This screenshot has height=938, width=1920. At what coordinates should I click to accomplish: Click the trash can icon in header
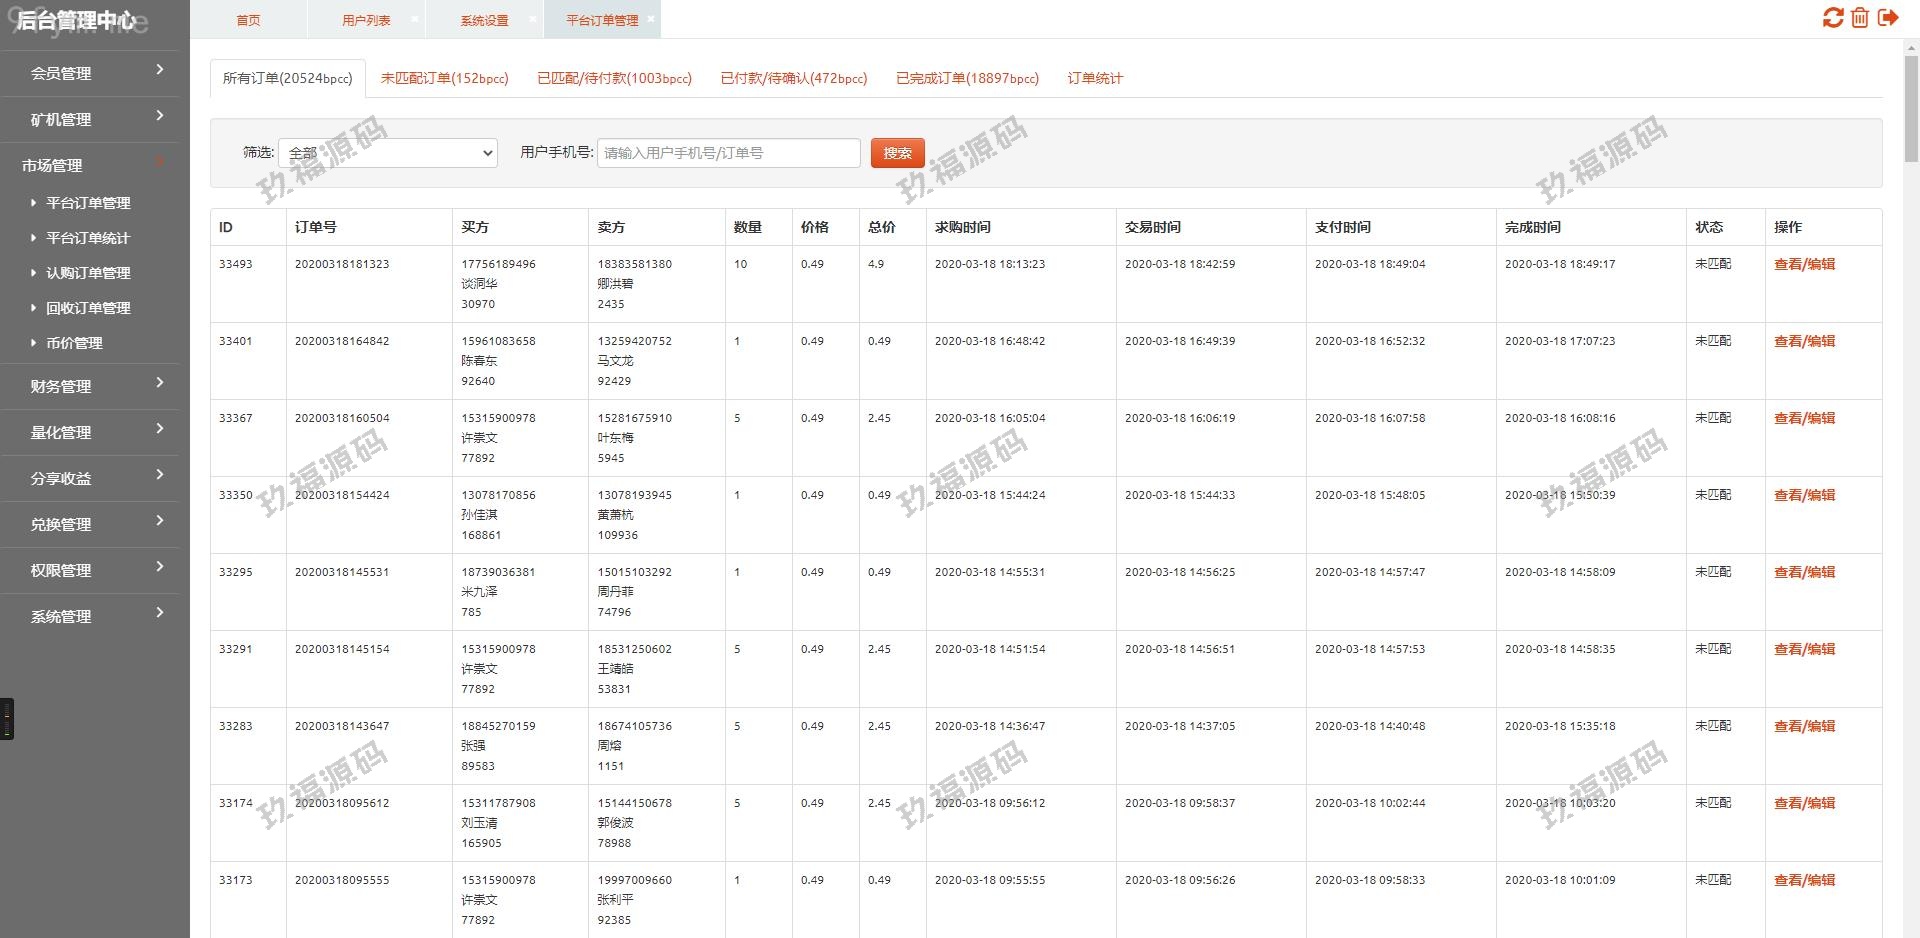1860,18
